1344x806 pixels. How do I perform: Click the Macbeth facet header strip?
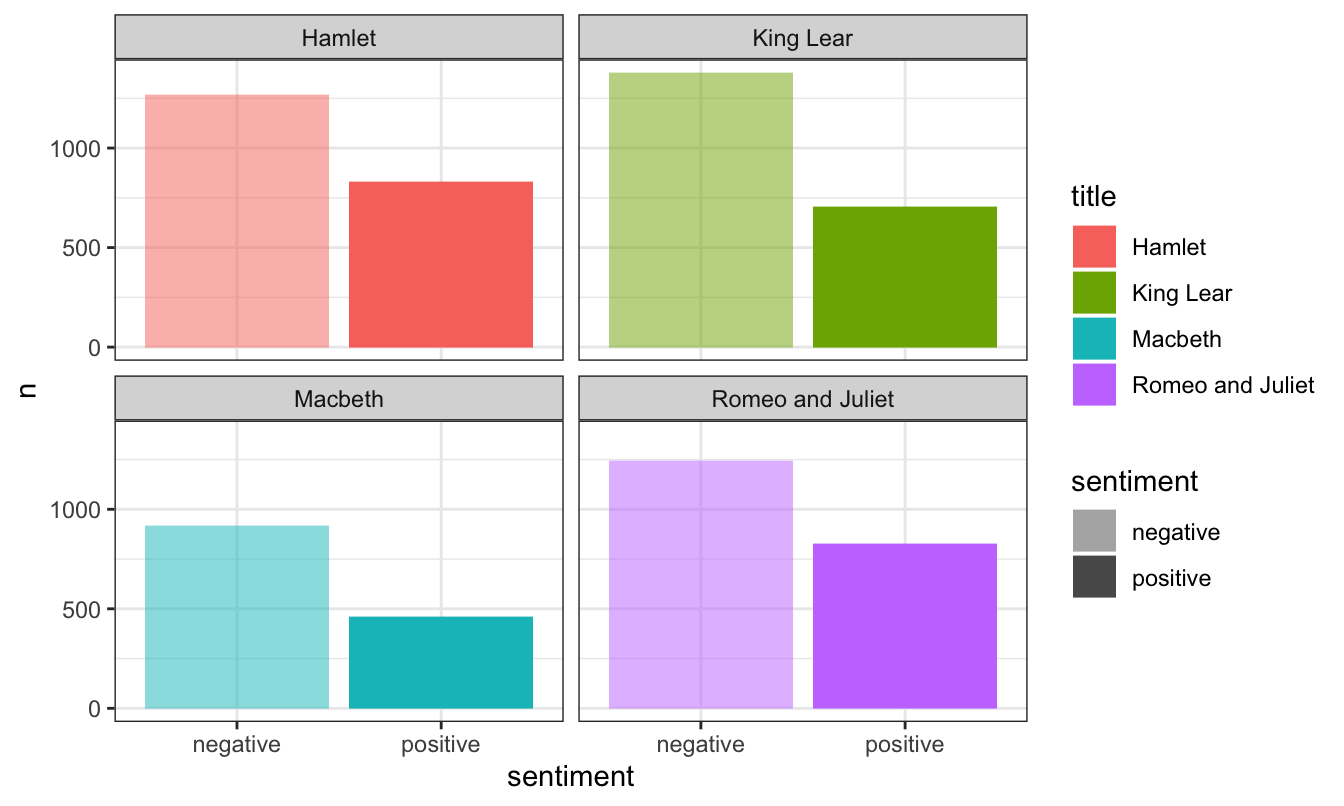point(339,399)
